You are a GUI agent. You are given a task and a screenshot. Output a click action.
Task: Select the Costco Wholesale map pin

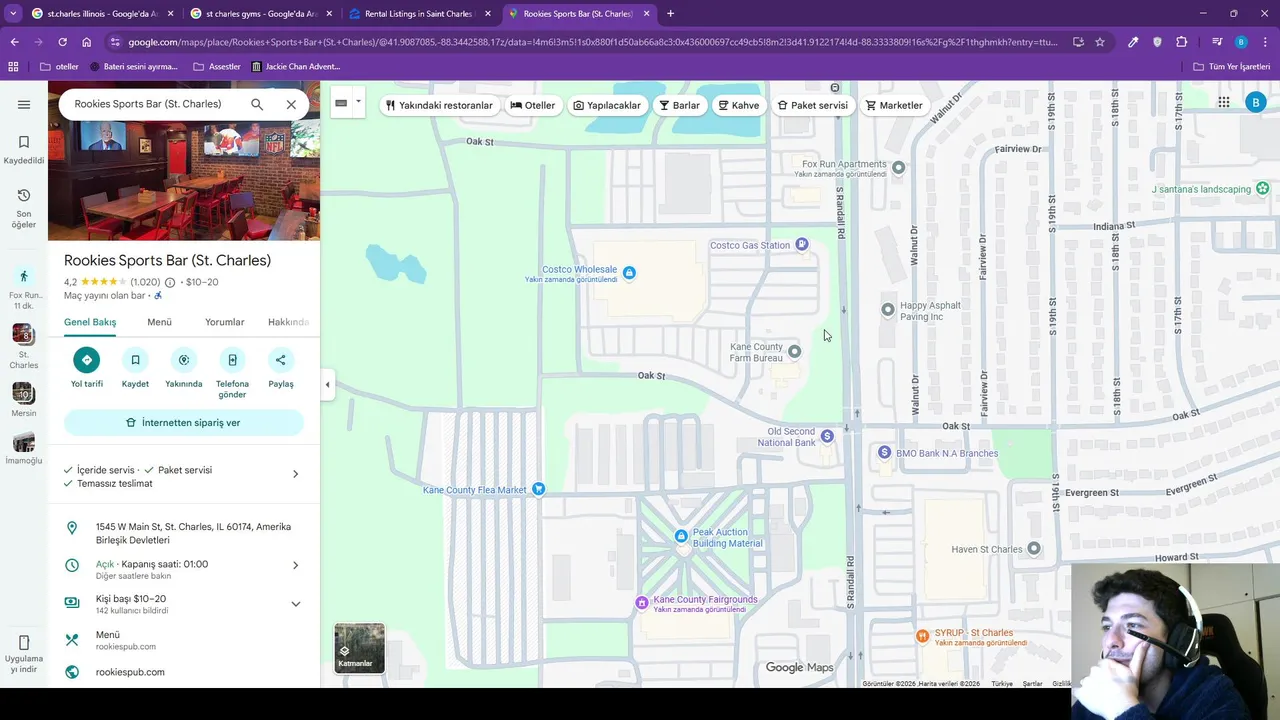point(629,273)
